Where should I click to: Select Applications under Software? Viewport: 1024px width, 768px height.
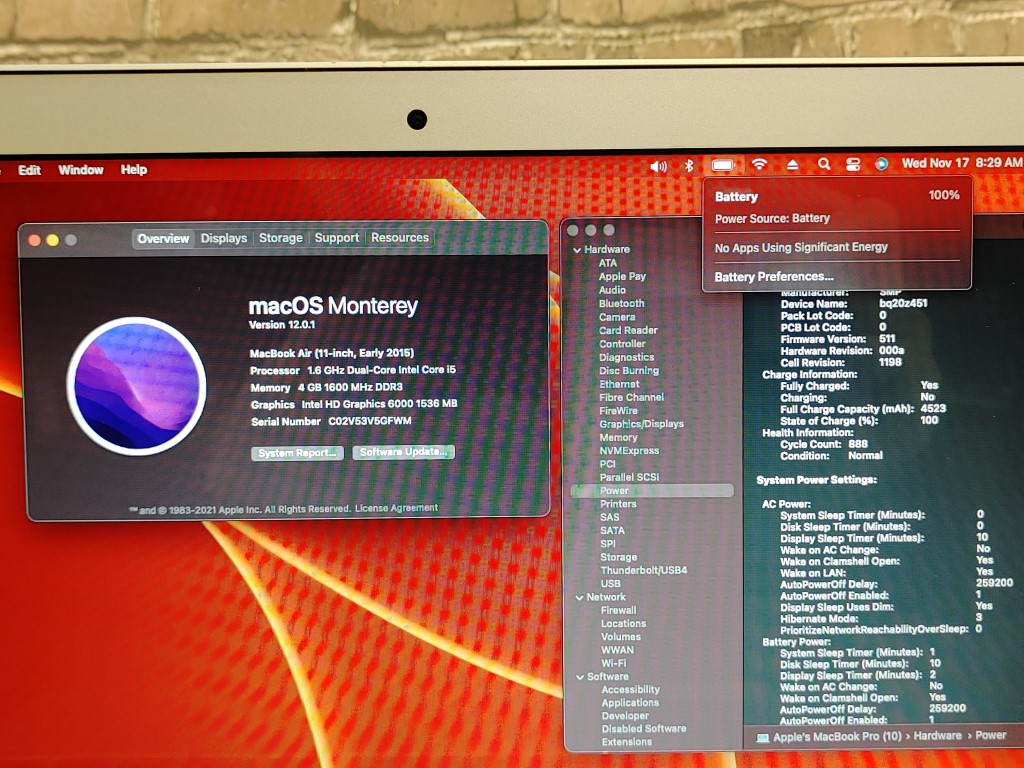pyautogui.click(x=630, y=703)
